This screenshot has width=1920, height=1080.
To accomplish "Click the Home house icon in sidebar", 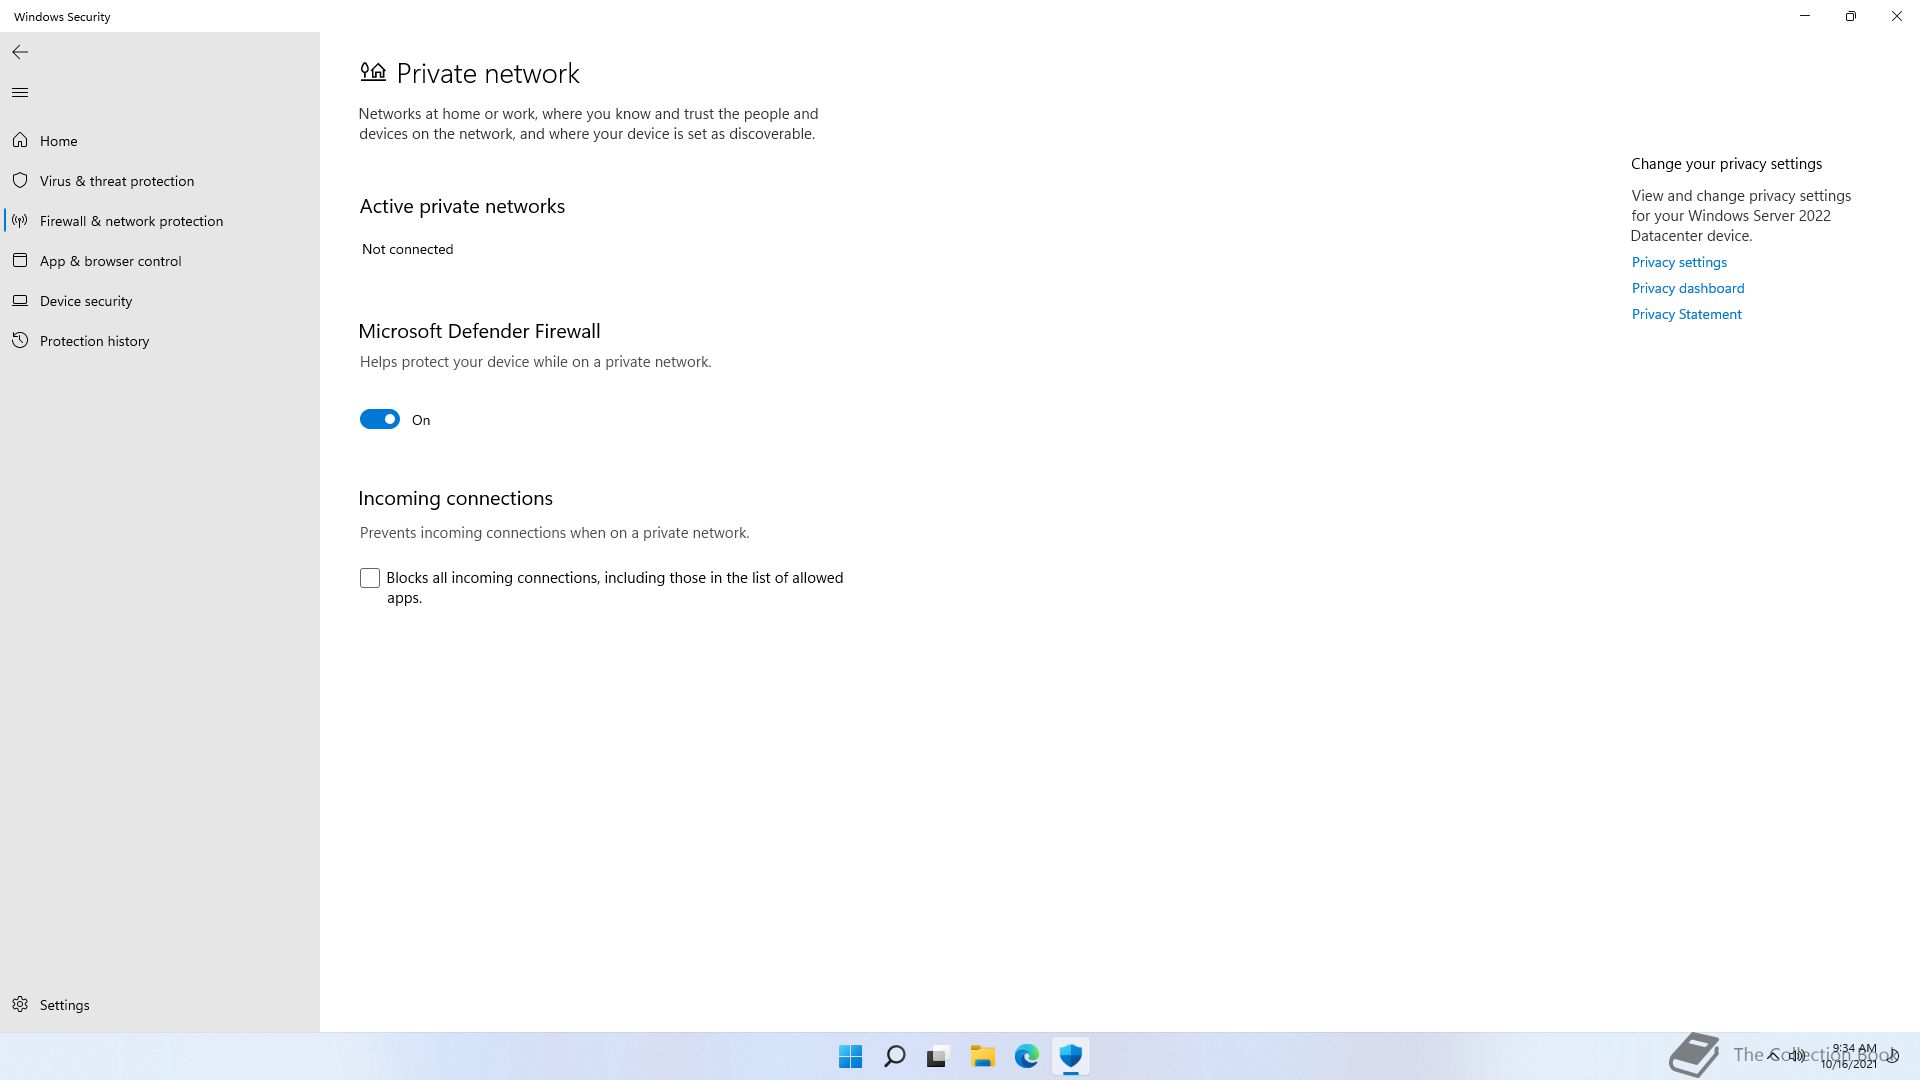I will pos(20,141).
